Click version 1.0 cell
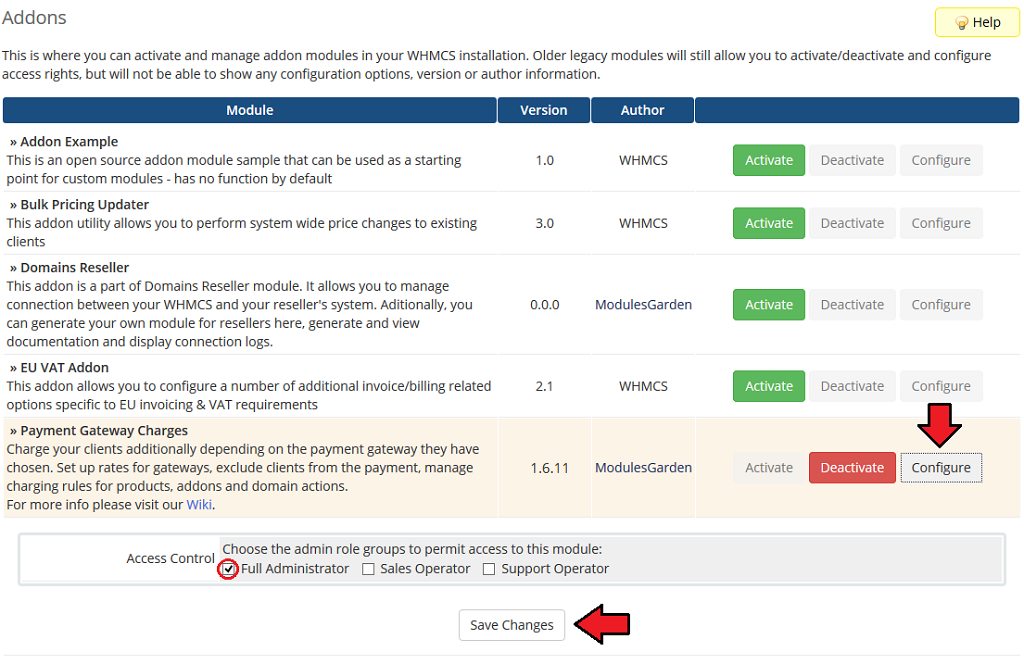Screen dimensions: 1024x664 (544, 160)
